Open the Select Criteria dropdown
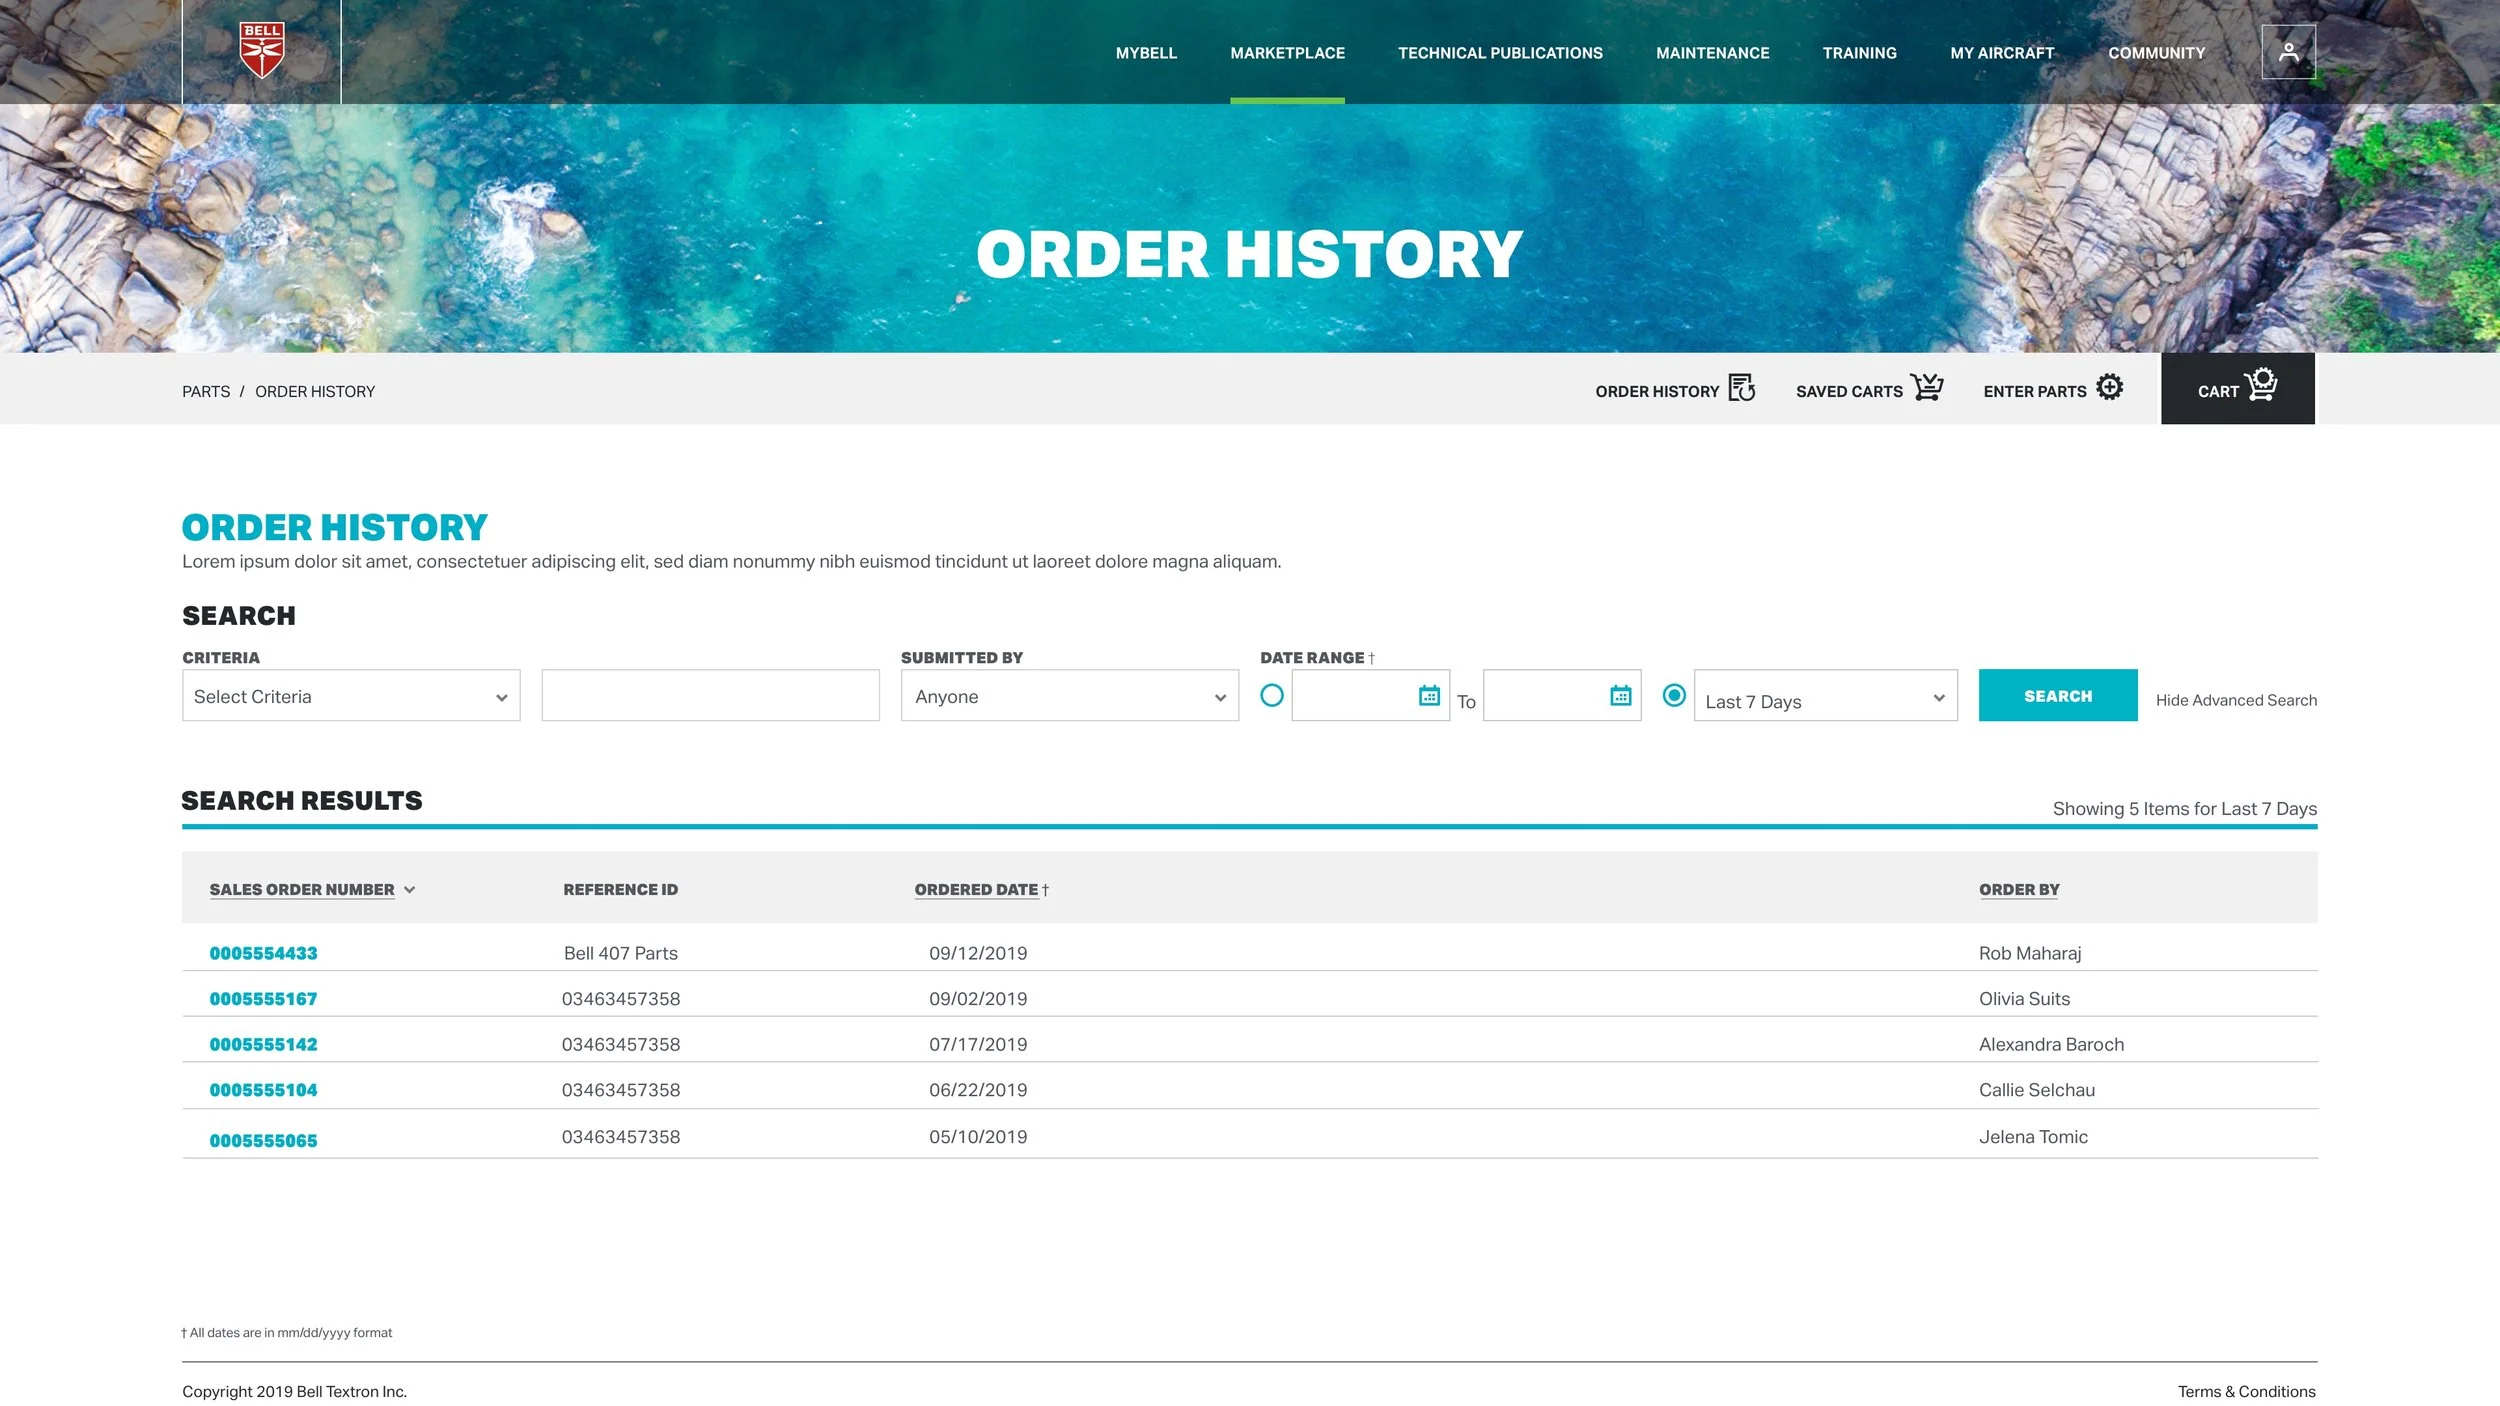The image size is (2500, 1406). pyautogui.click(x=351, y=695)
